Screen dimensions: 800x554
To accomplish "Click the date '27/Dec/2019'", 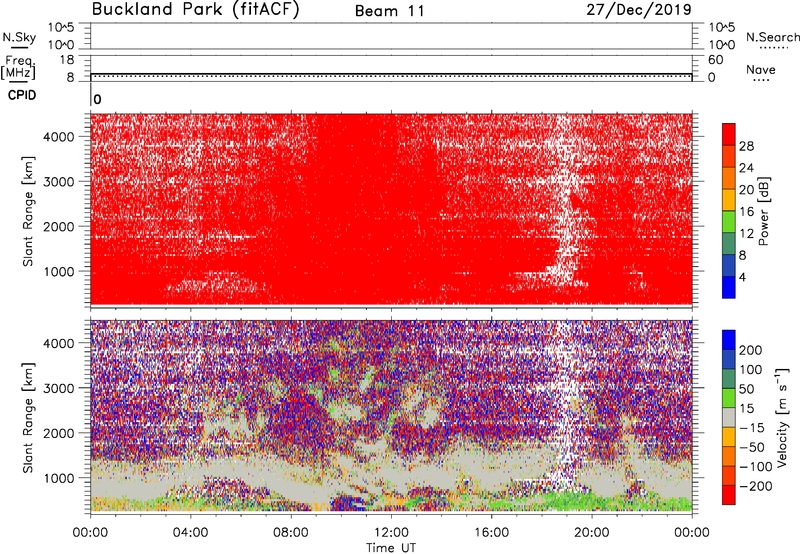I will pos(639,10).
